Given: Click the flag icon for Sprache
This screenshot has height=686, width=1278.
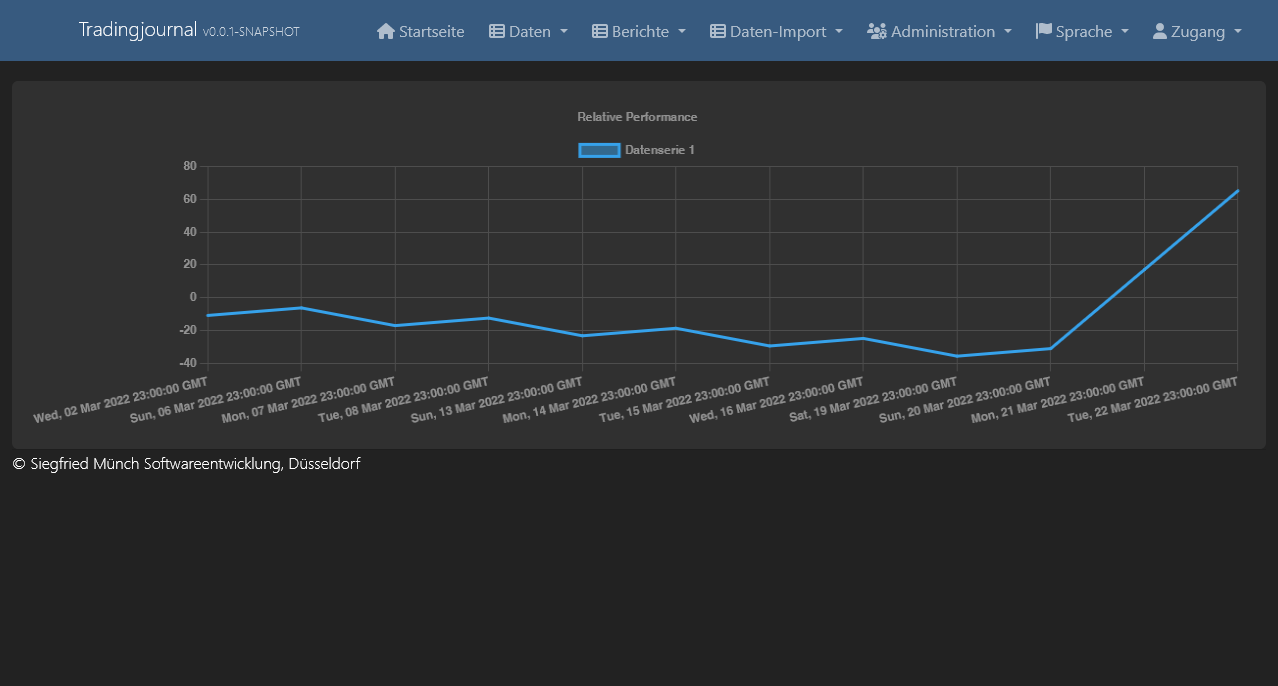Looking at the screenshot, I should tap(1044, 31).
